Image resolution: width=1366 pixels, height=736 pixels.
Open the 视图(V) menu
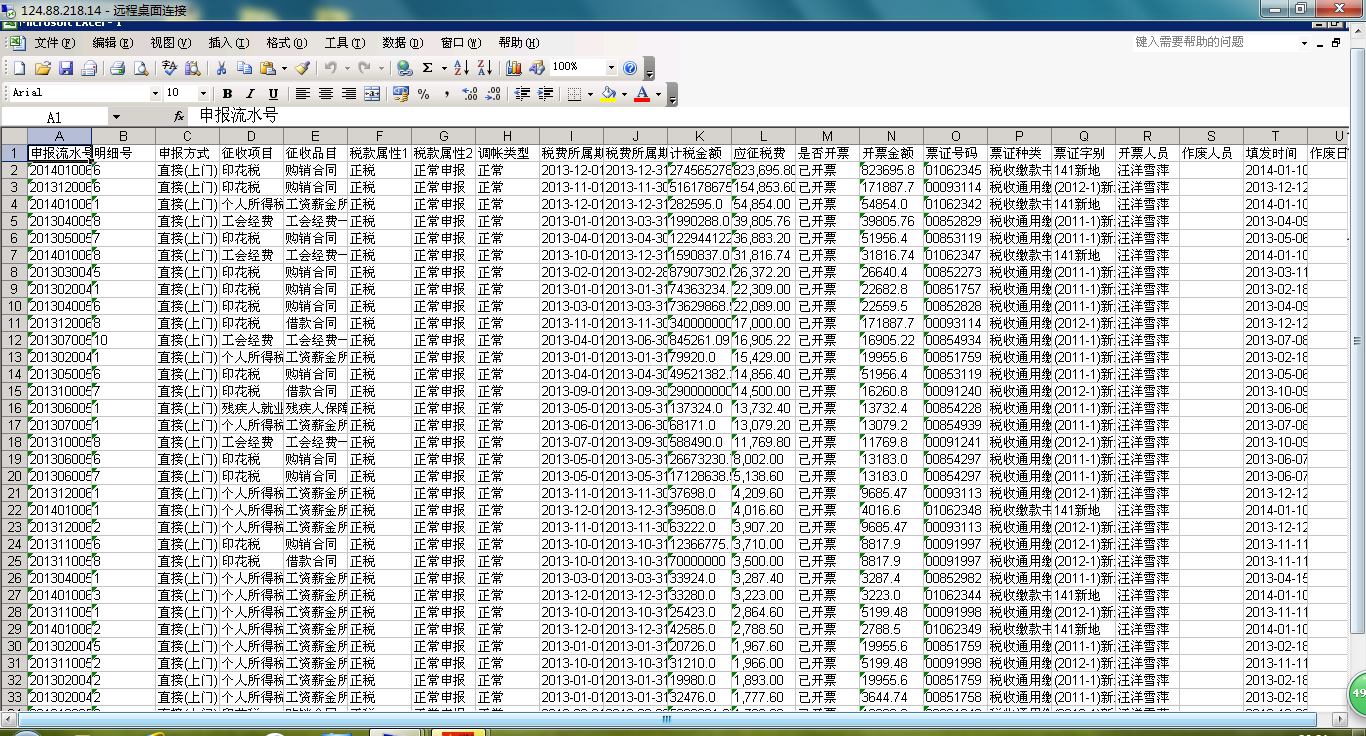coord(171,43)
